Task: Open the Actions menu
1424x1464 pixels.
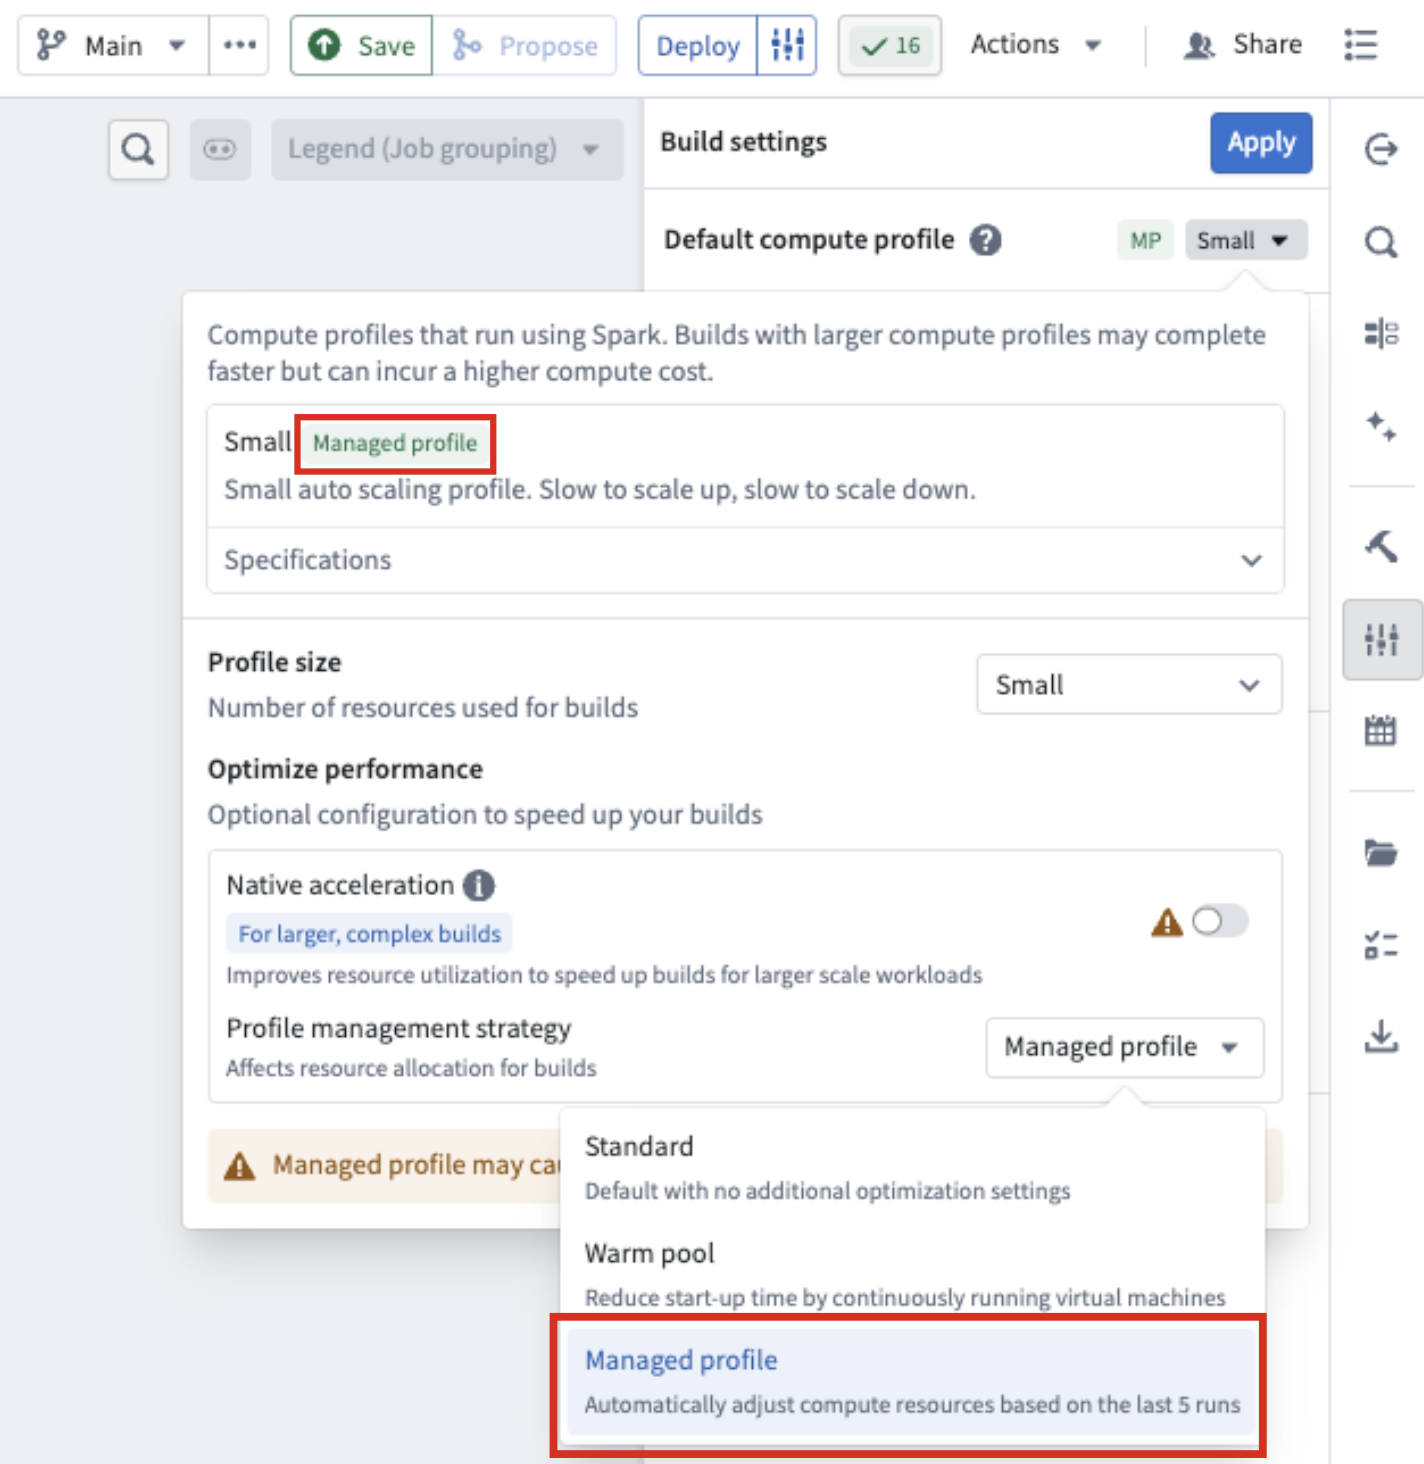Action: tap(1035, 44)
